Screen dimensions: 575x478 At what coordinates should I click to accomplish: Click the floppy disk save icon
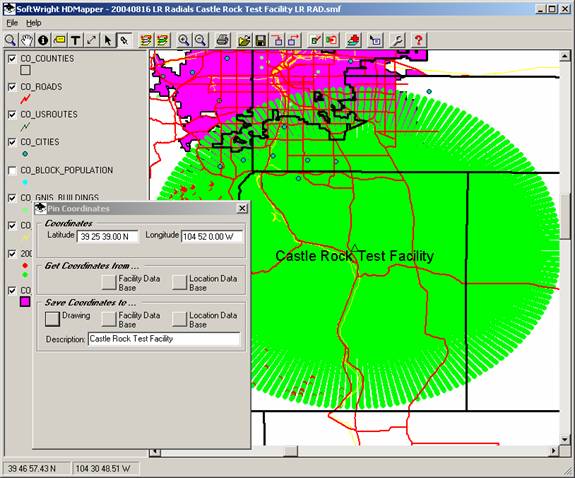click(260, 40)
